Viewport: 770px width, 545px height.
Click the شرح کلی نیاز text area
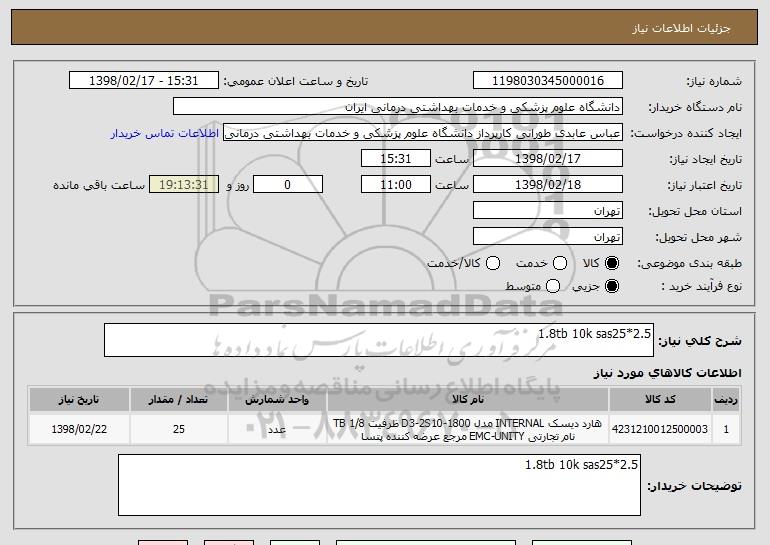tap(379, 340)
